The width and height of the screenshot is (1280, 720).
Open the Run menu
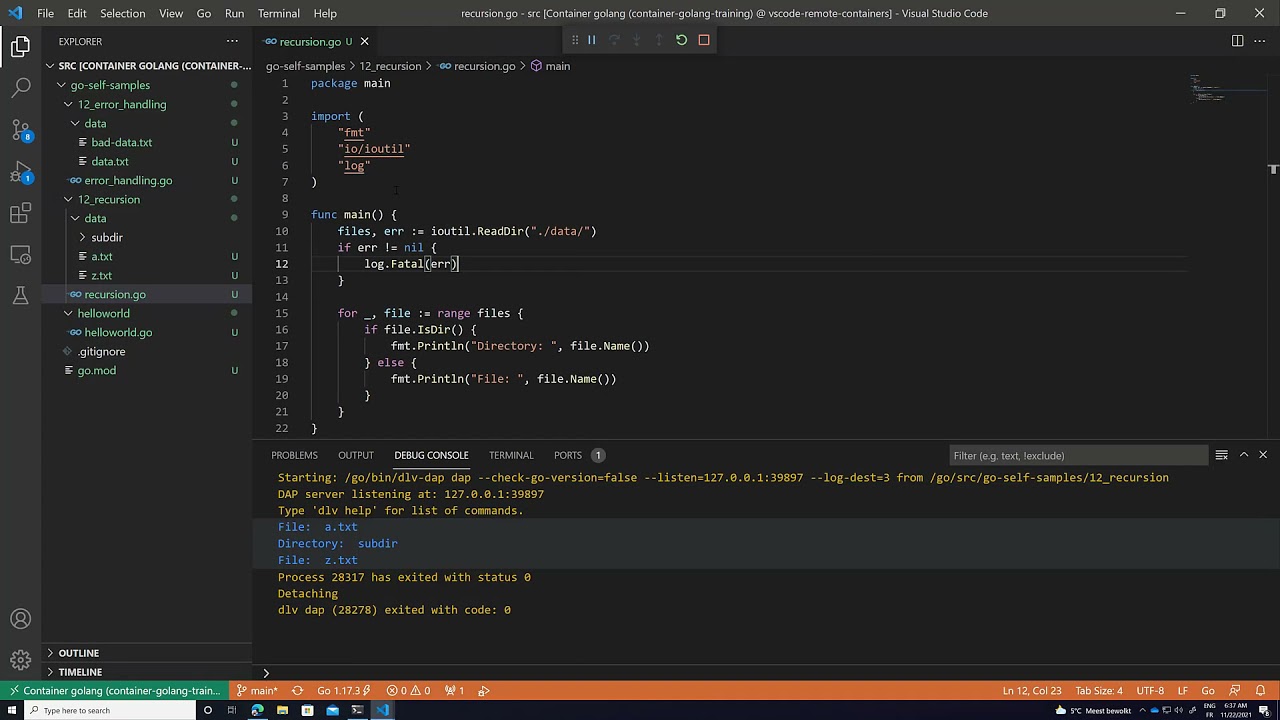point(234,13)
